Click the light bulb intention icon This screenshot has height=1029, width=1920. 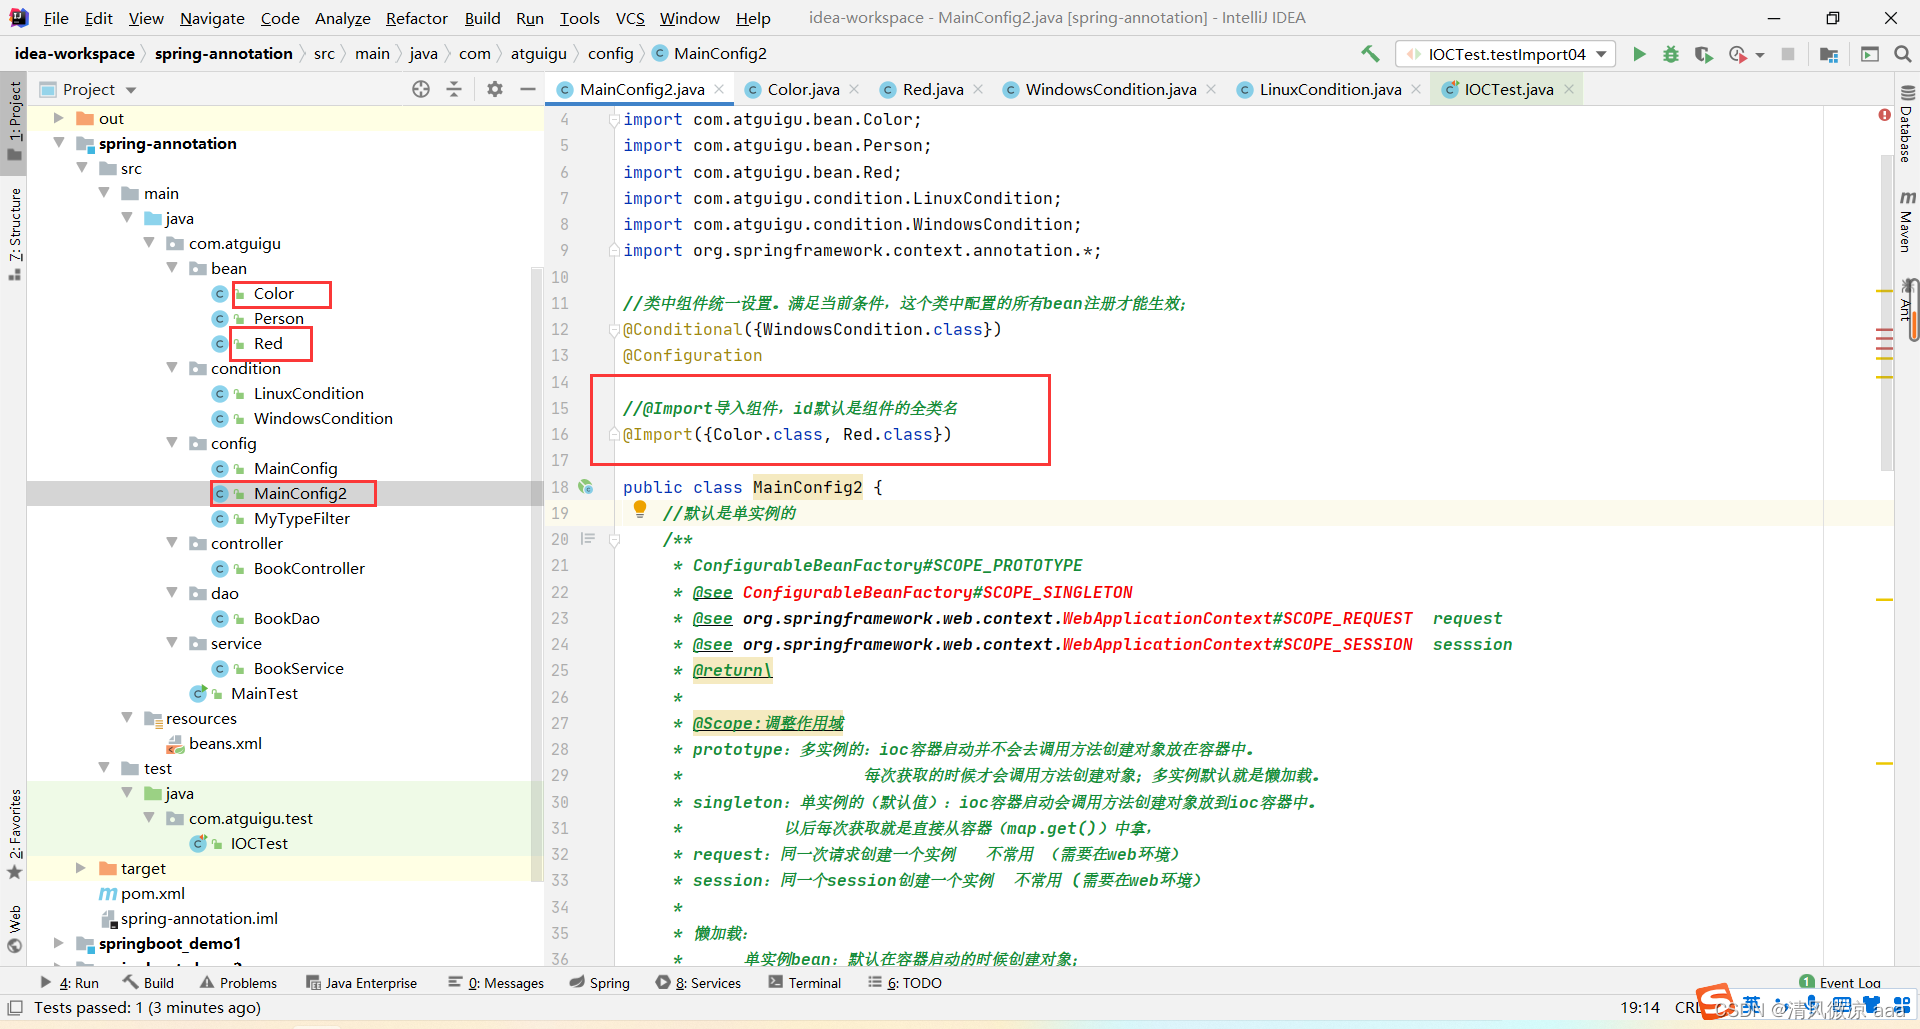640,510
